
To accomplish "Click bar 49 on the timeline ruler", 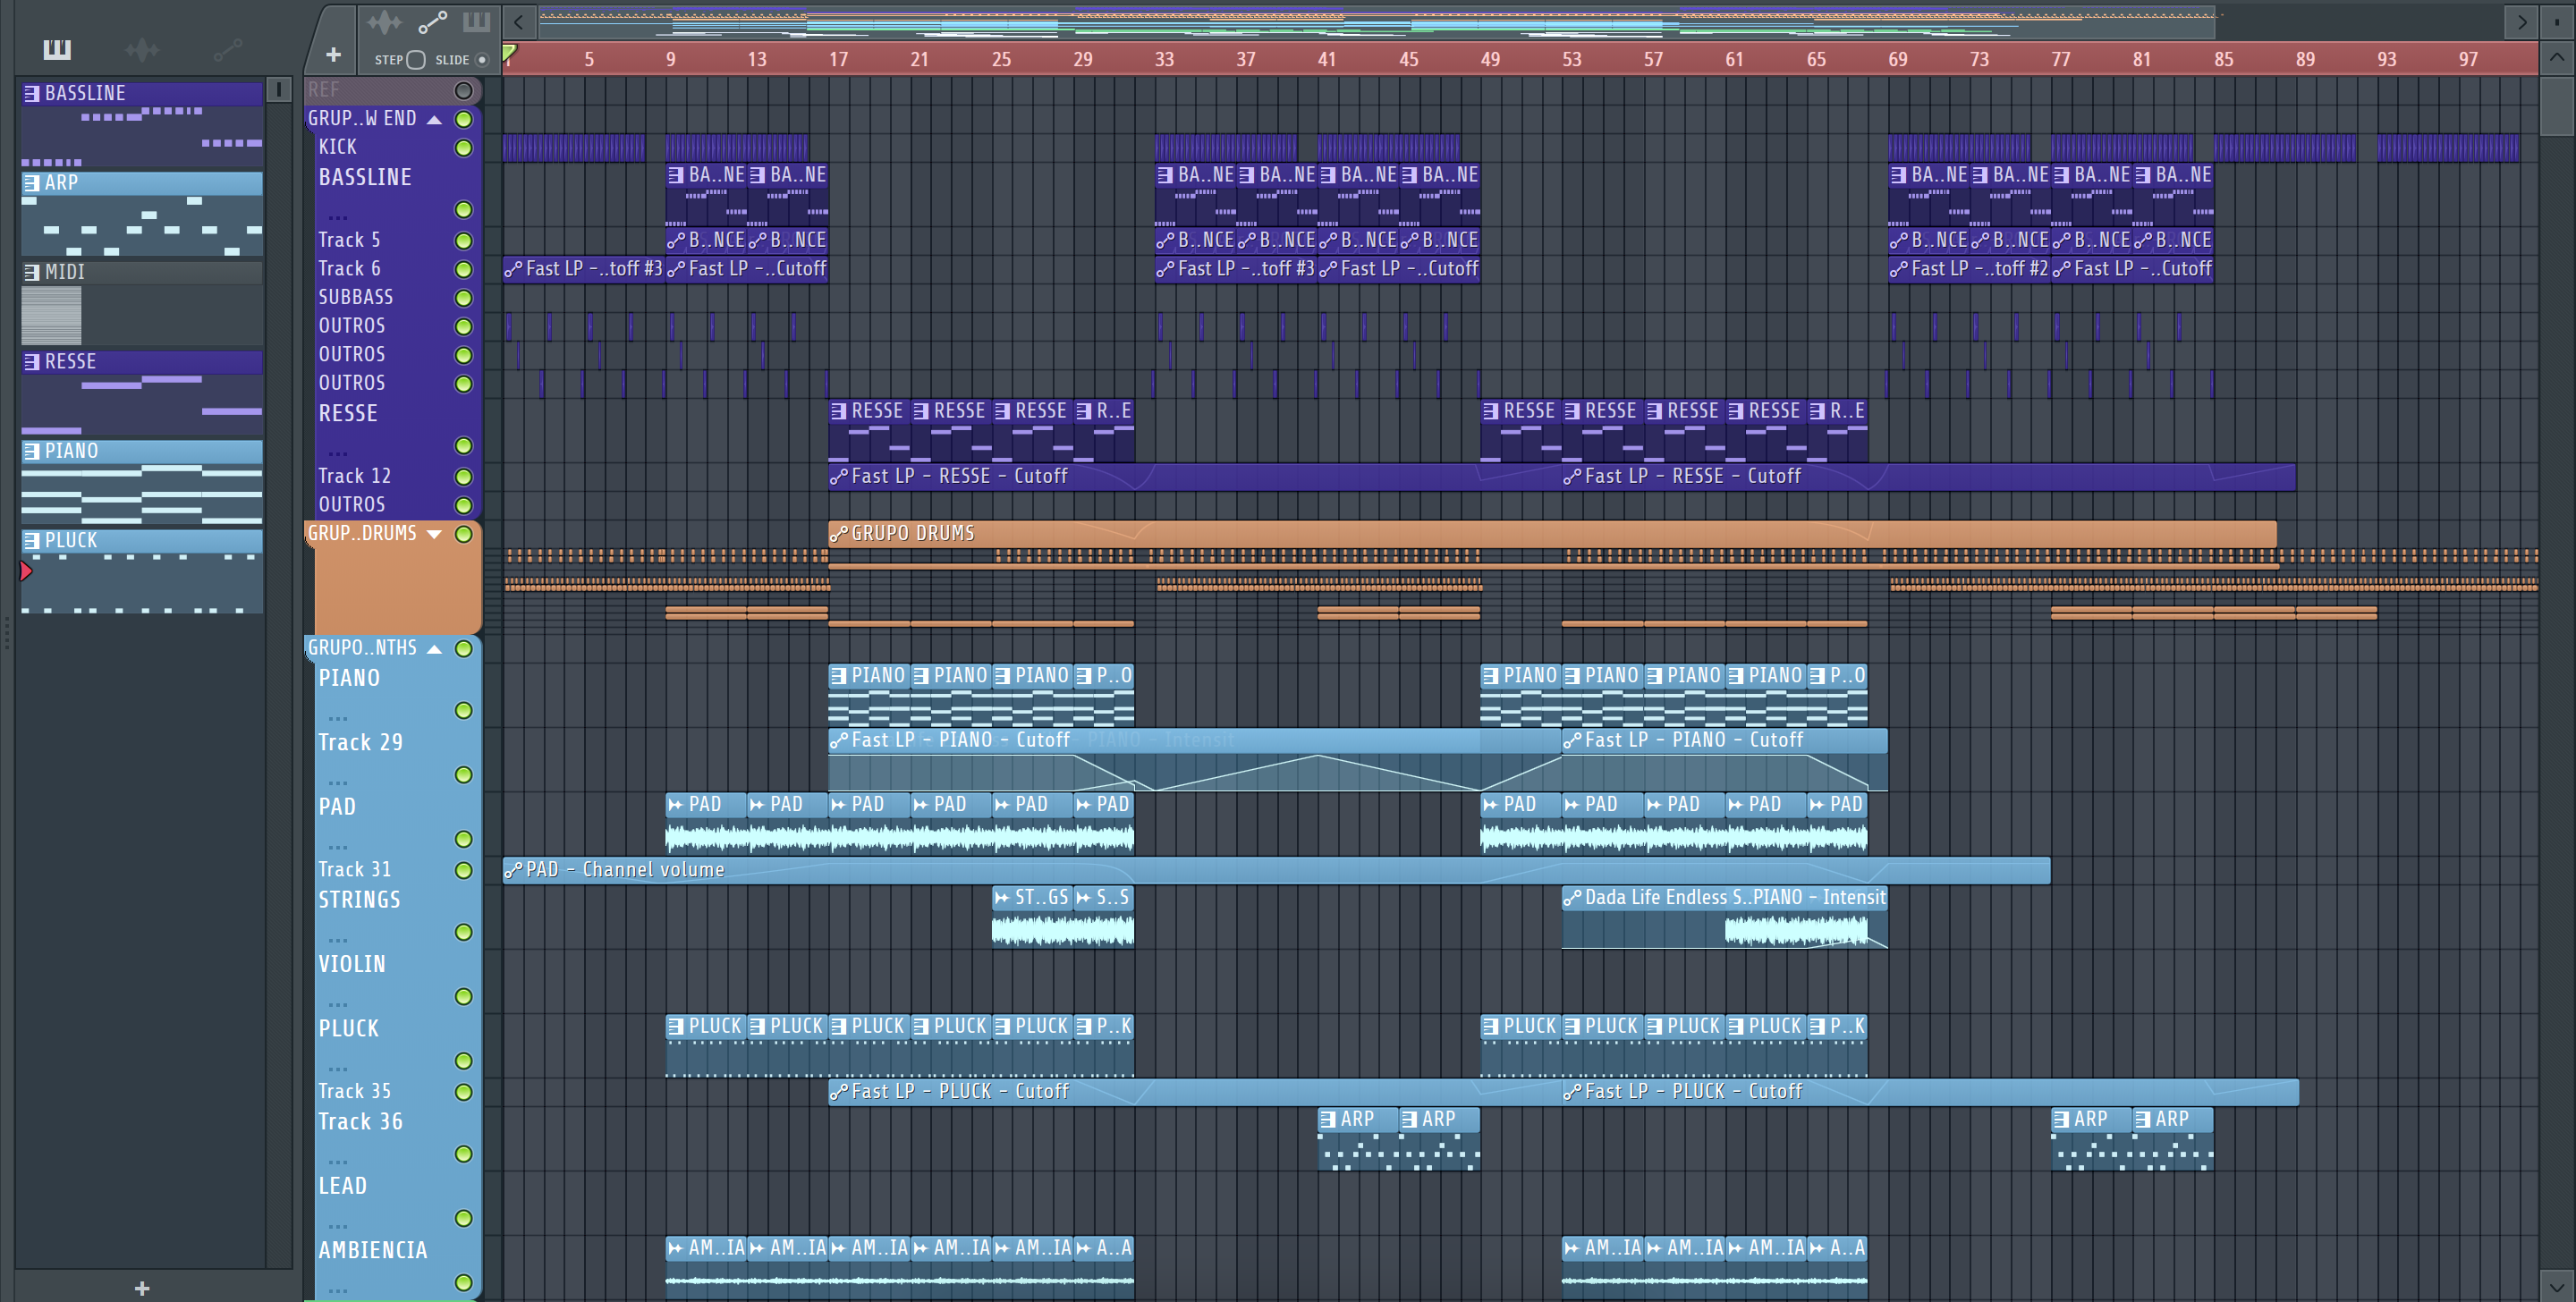I will 1490,59.
